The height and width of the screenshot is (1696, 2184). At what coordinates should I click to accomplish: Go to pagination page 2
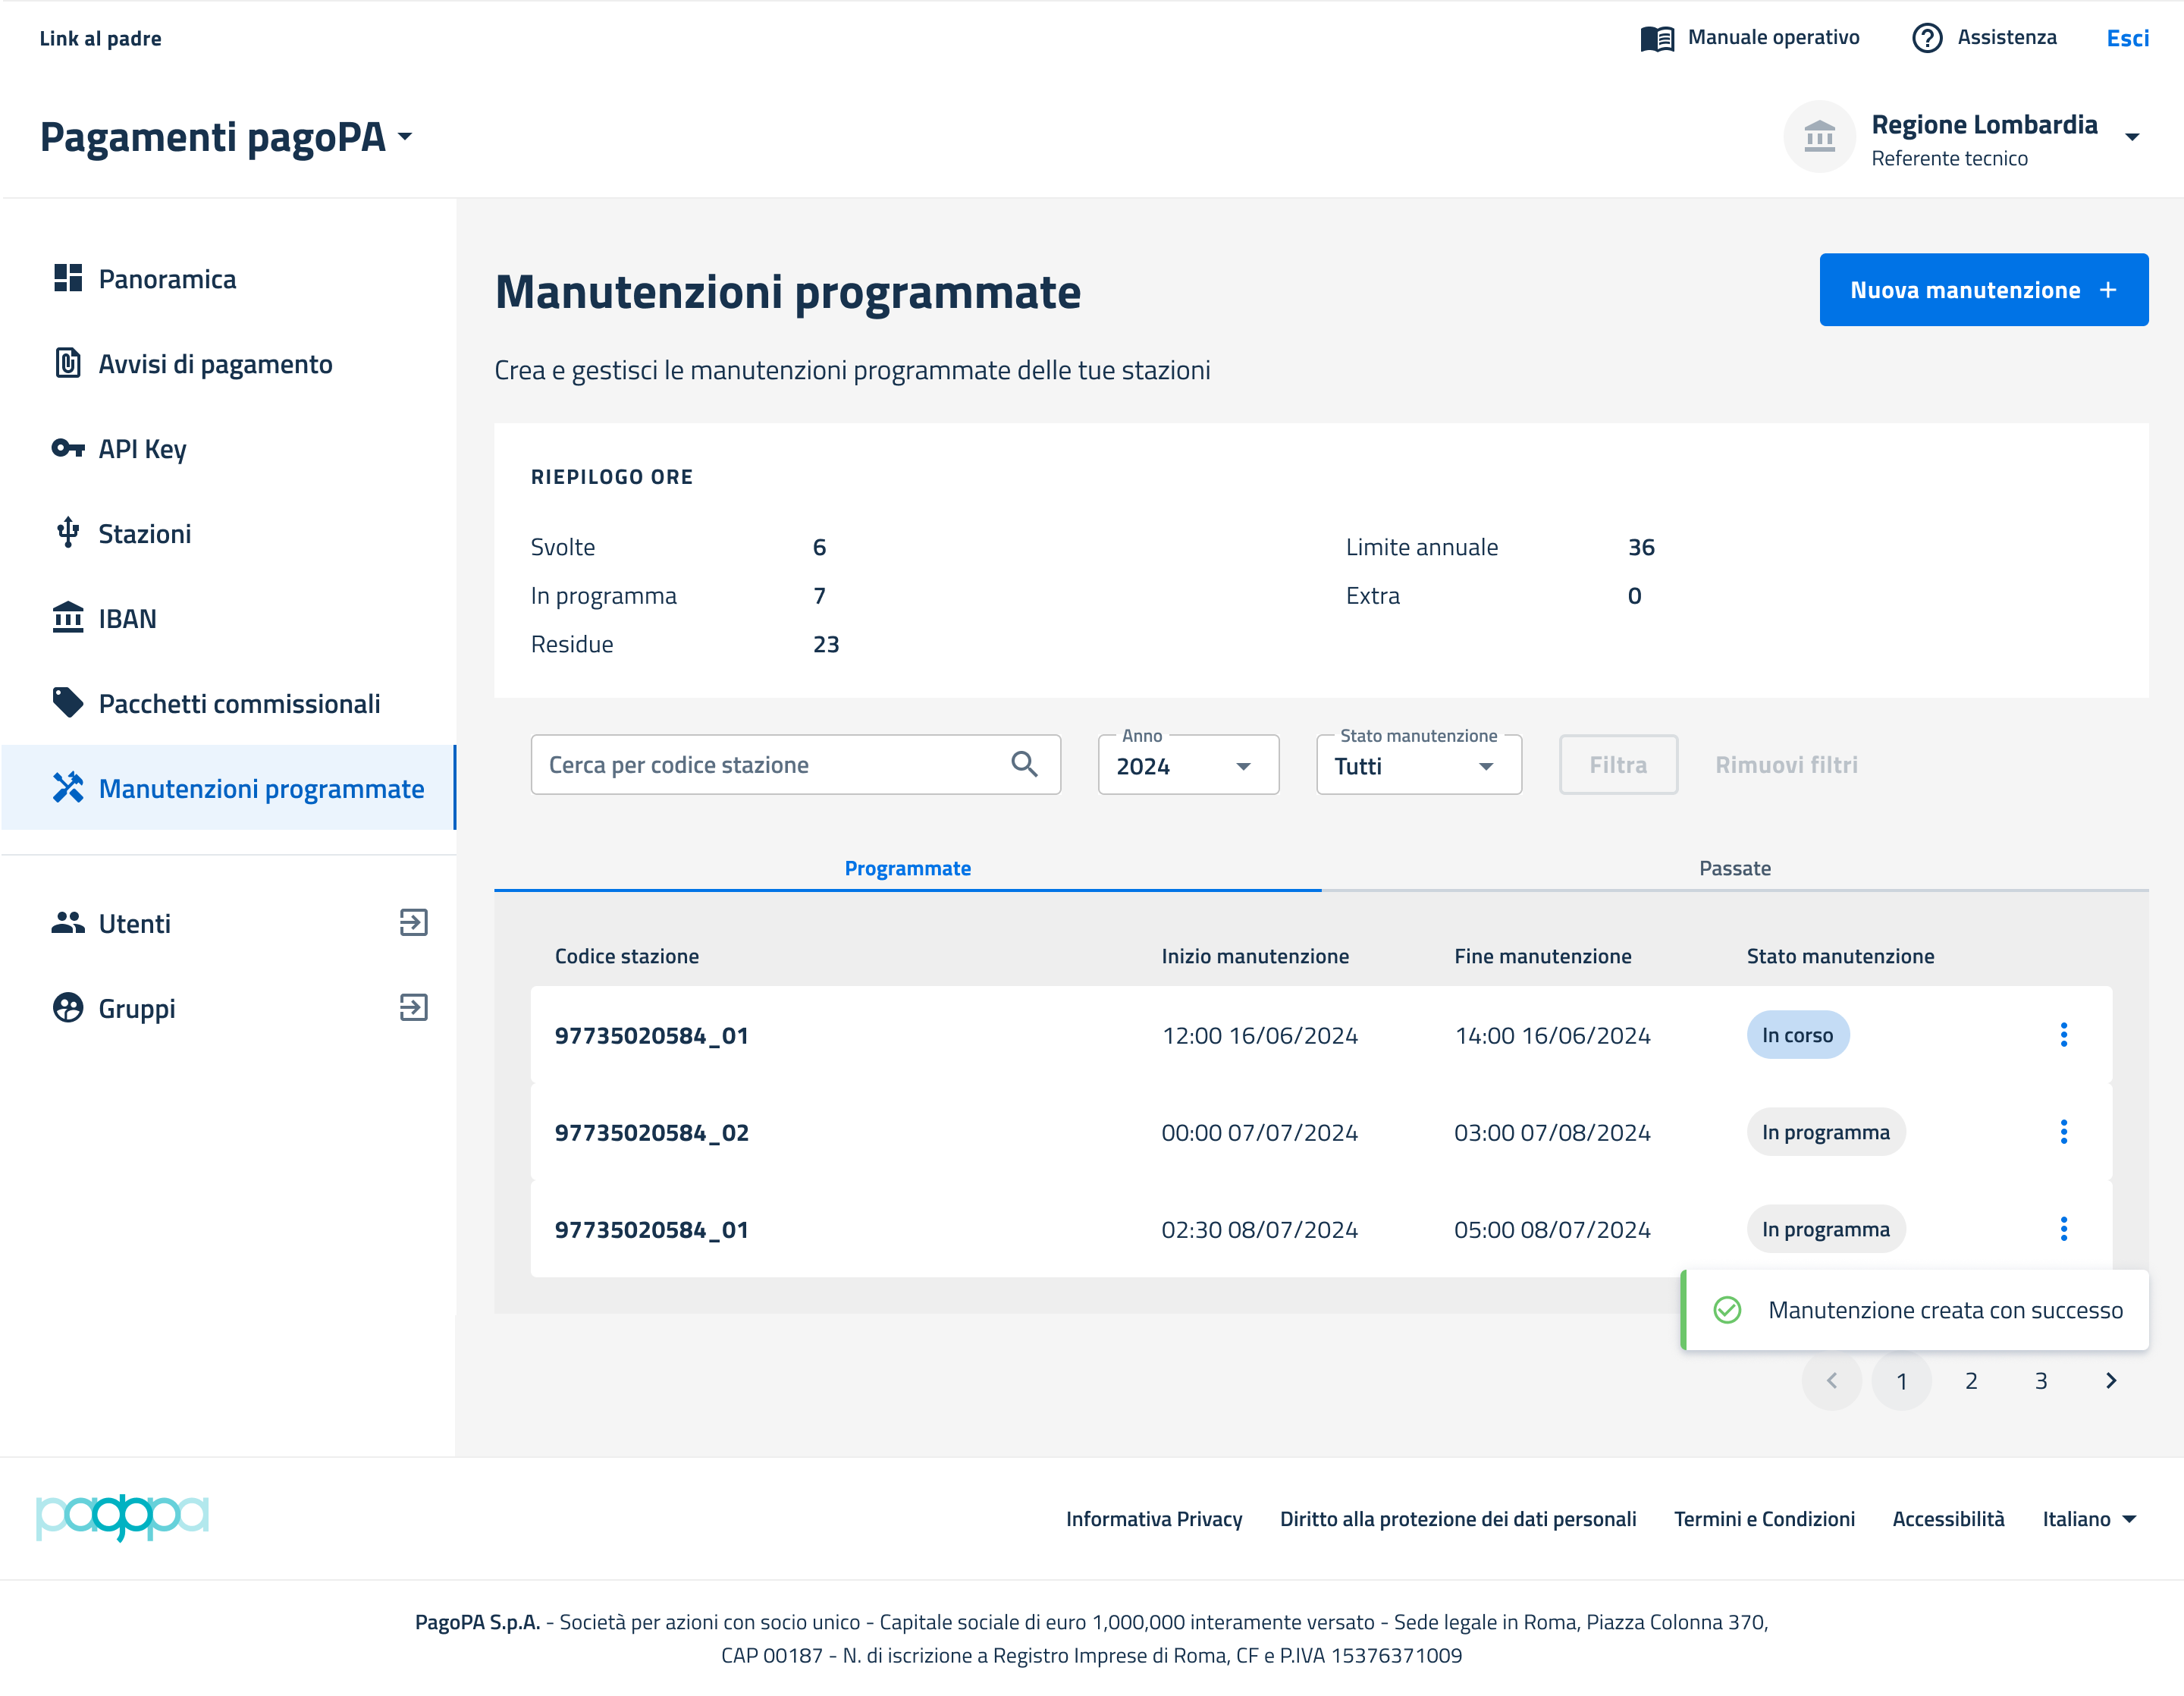(x=1970, y=1381)
